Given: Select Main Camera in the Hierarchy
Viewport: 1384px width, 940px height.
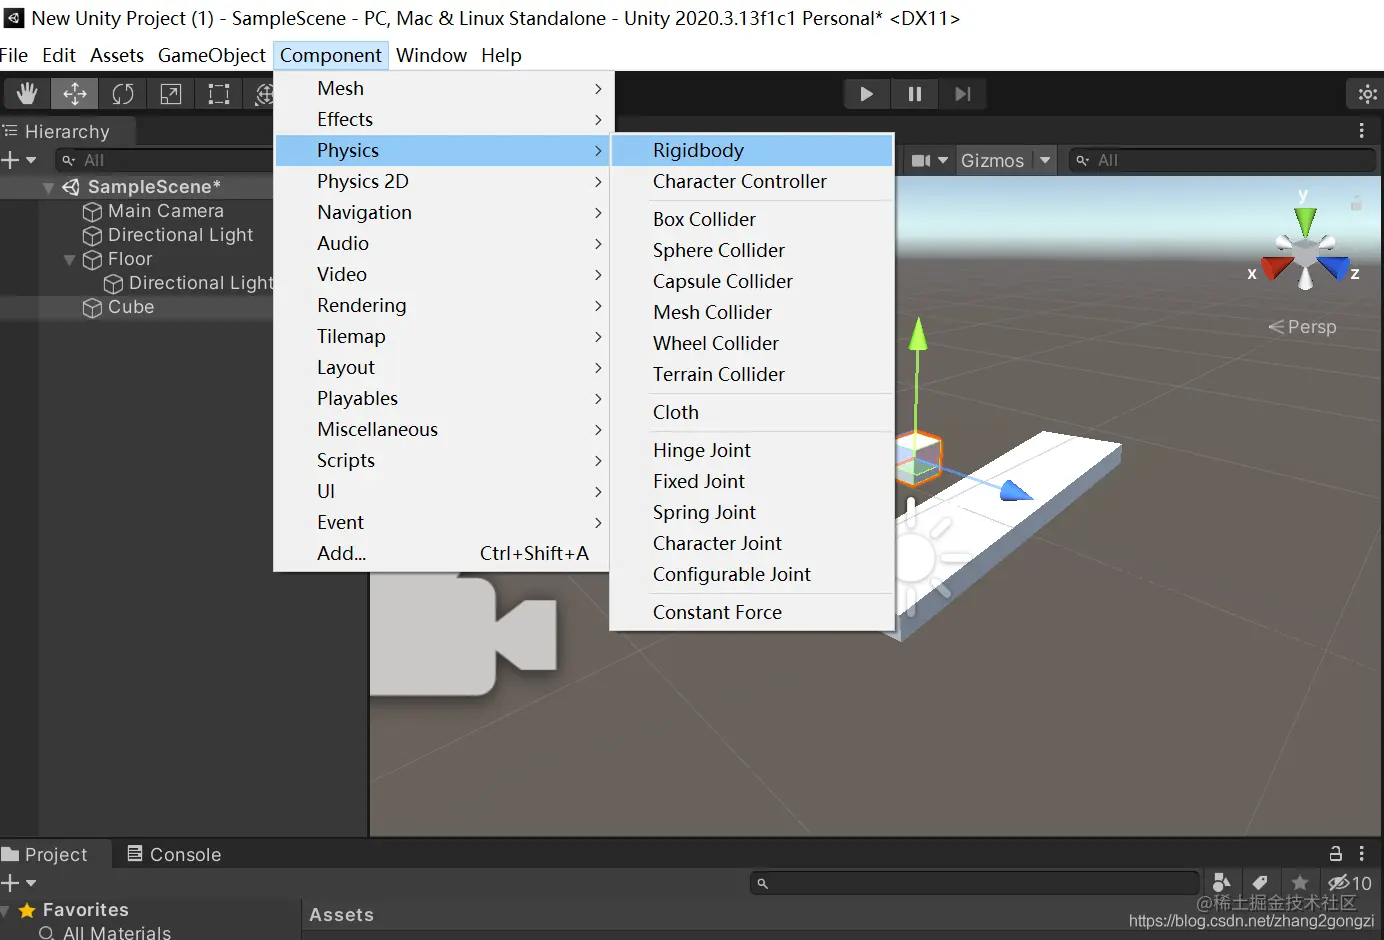Looking at the screenshot, I should (x=166, y=211).
